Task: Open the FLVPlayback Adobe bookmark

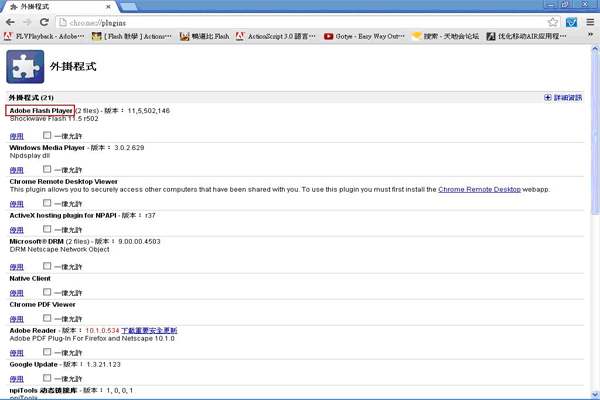Action: [x=46, y=36]
